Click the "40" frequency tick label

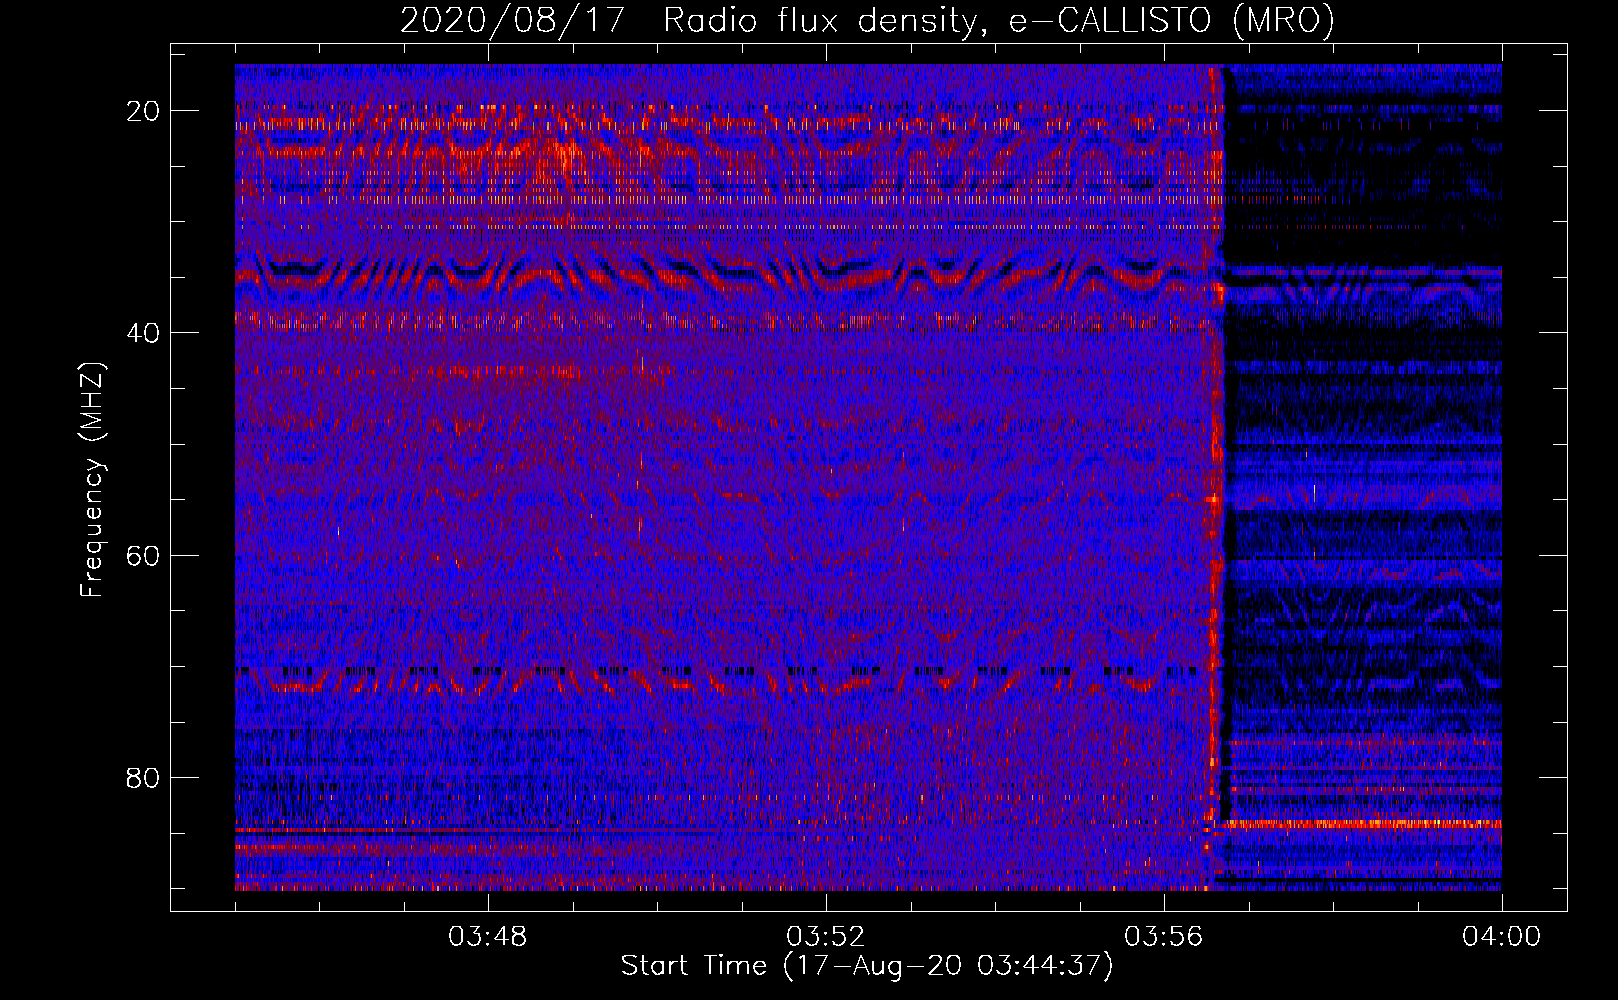(143, 333)
